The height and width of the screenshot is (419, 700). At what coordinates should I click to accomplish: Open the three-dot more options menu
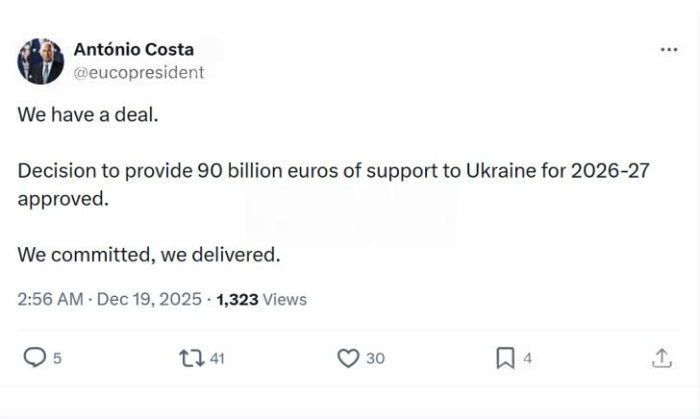point(669,49)
